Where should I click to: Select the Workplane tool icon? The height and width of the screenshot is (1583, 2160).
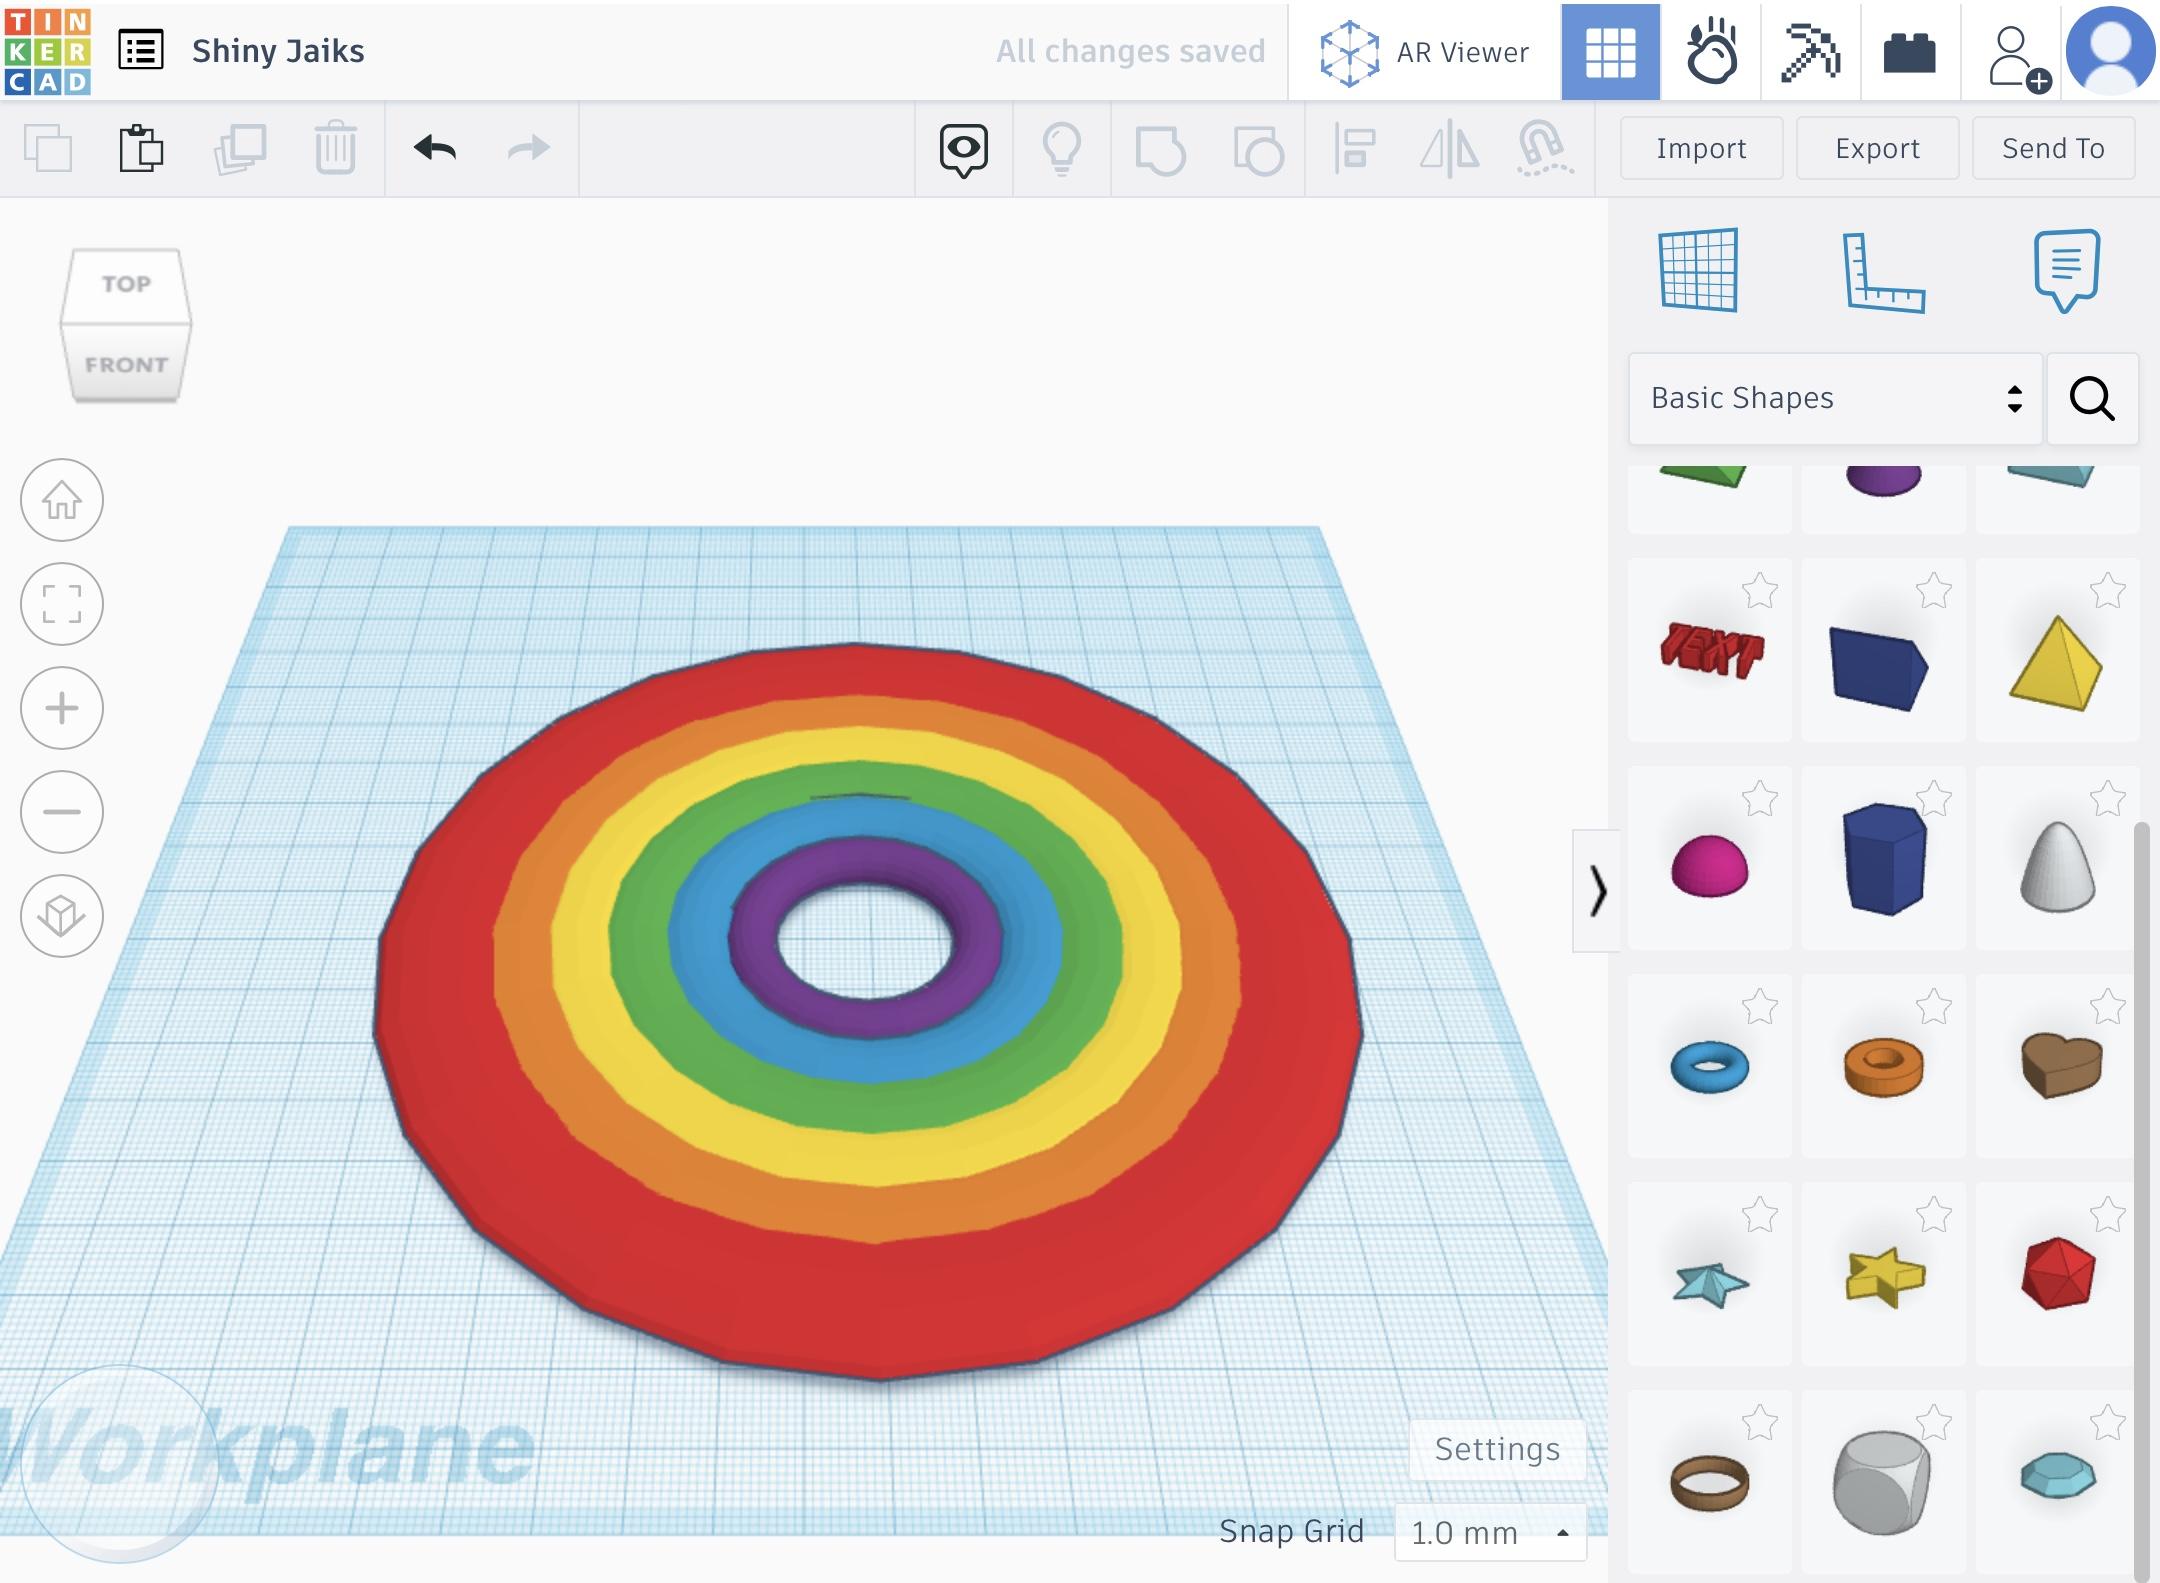tap(1698, 270)
